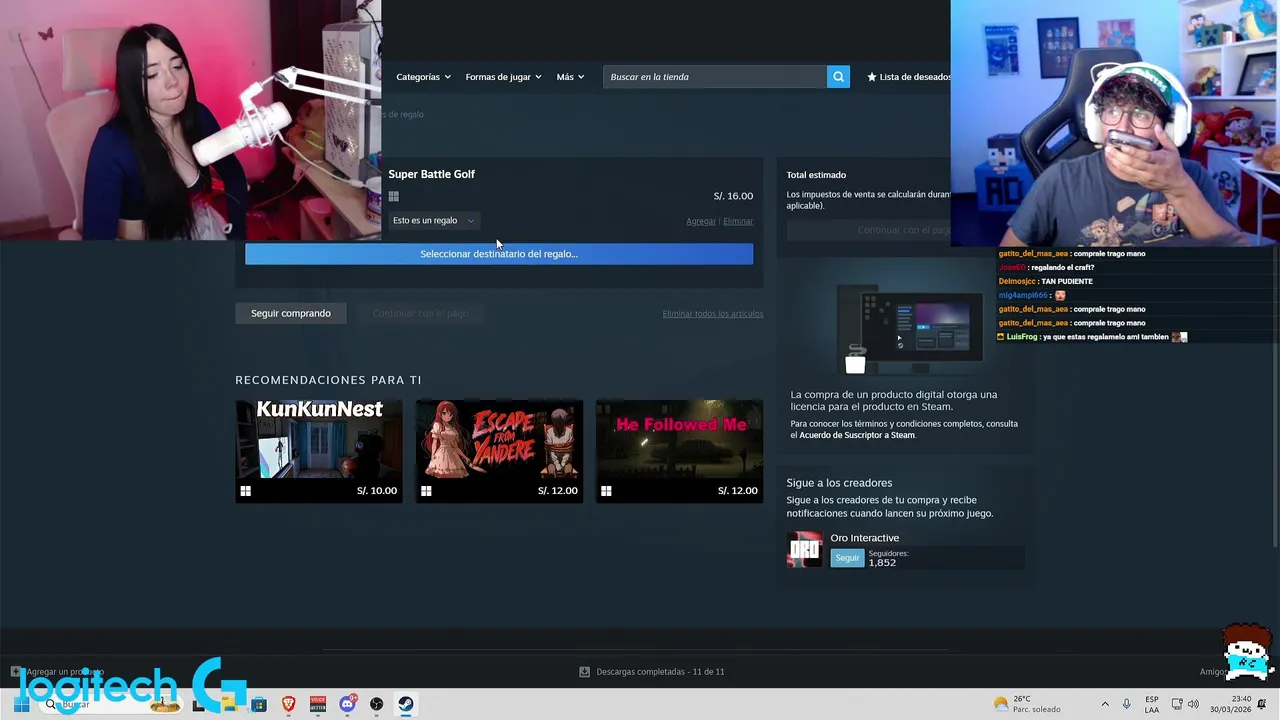The width and height of the screenshot is (1280, 720).
Task: Click Windows icon under Super Battle Golf title
Action: click(394, 197)
